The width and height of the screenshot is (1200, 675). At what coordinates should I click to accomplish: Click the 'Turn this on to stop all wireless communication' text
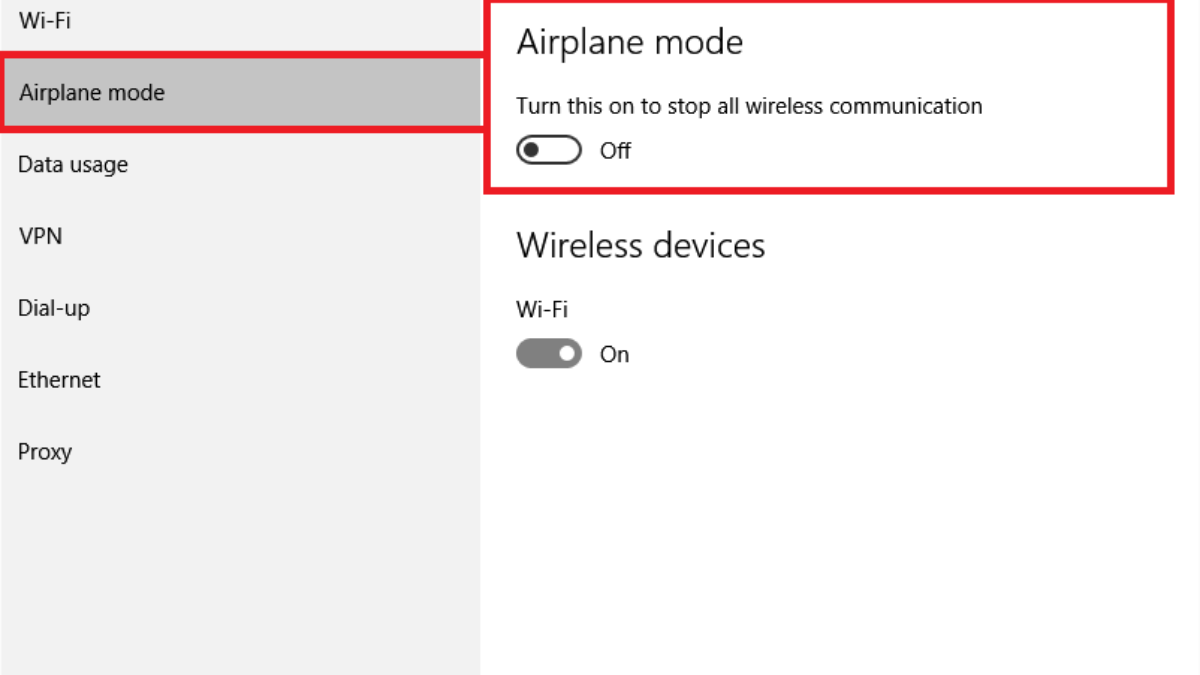pos(749,106)
